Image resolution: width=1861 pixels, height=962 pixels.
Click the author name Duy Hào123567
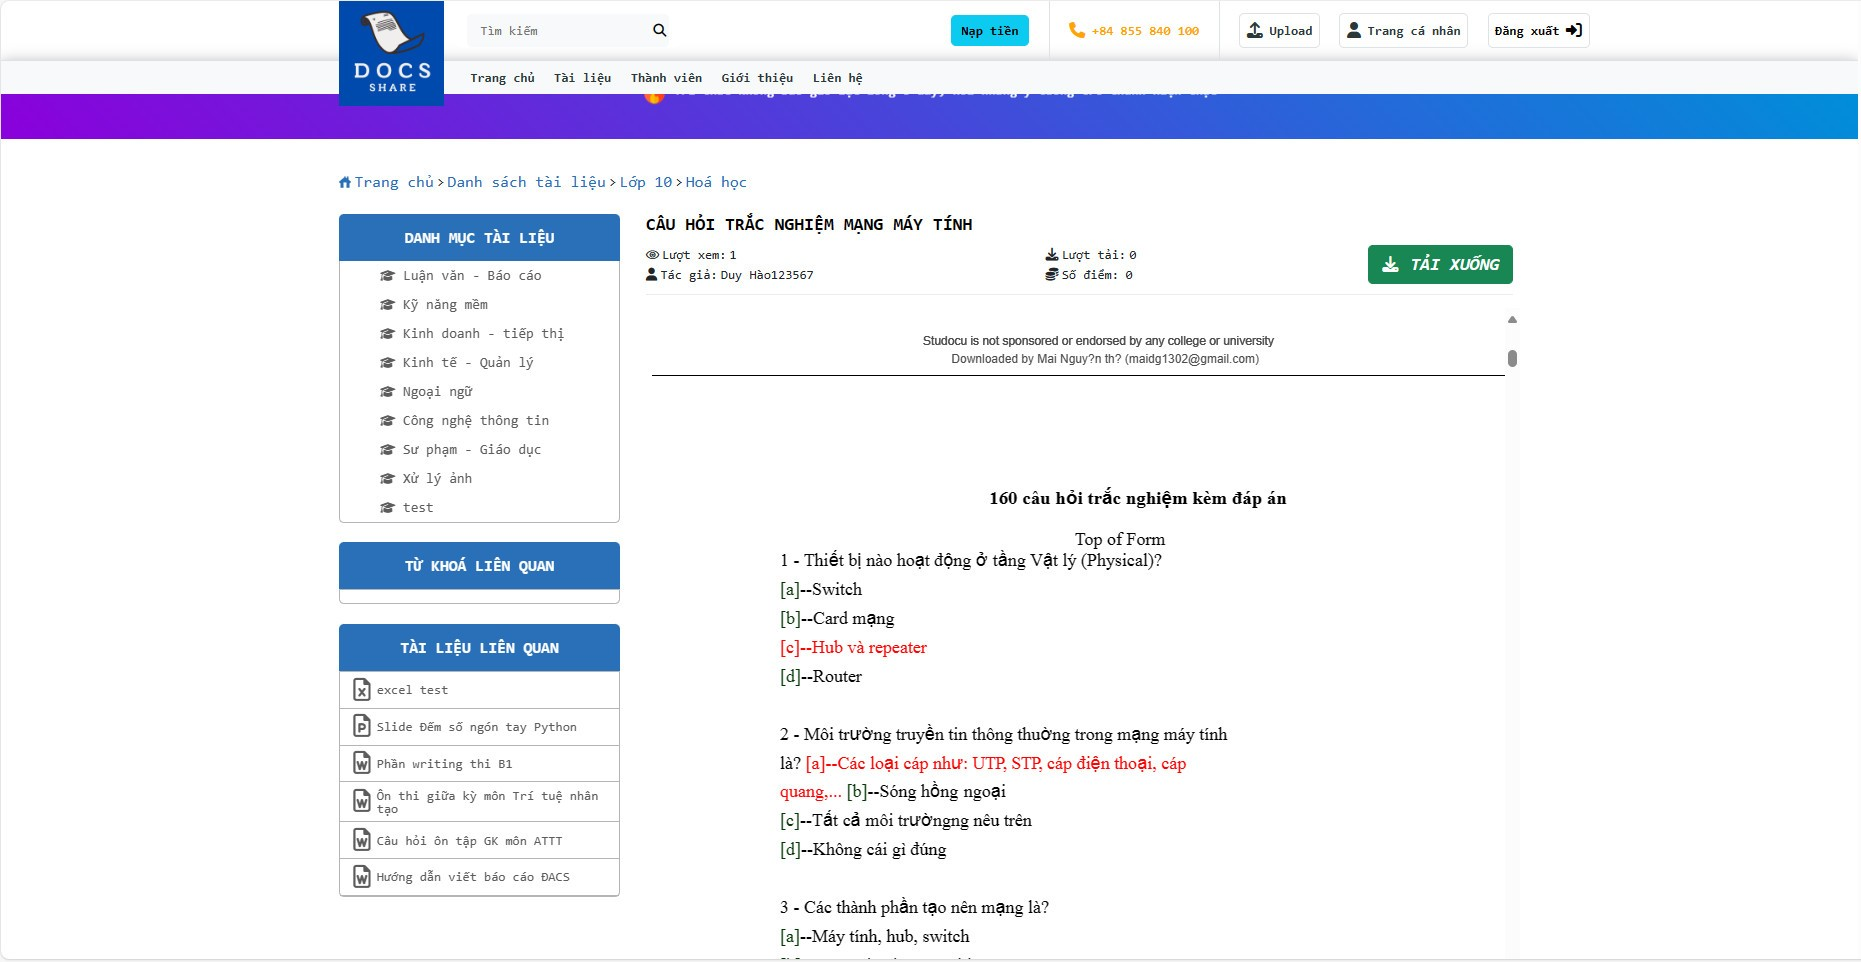coord(767,275)
